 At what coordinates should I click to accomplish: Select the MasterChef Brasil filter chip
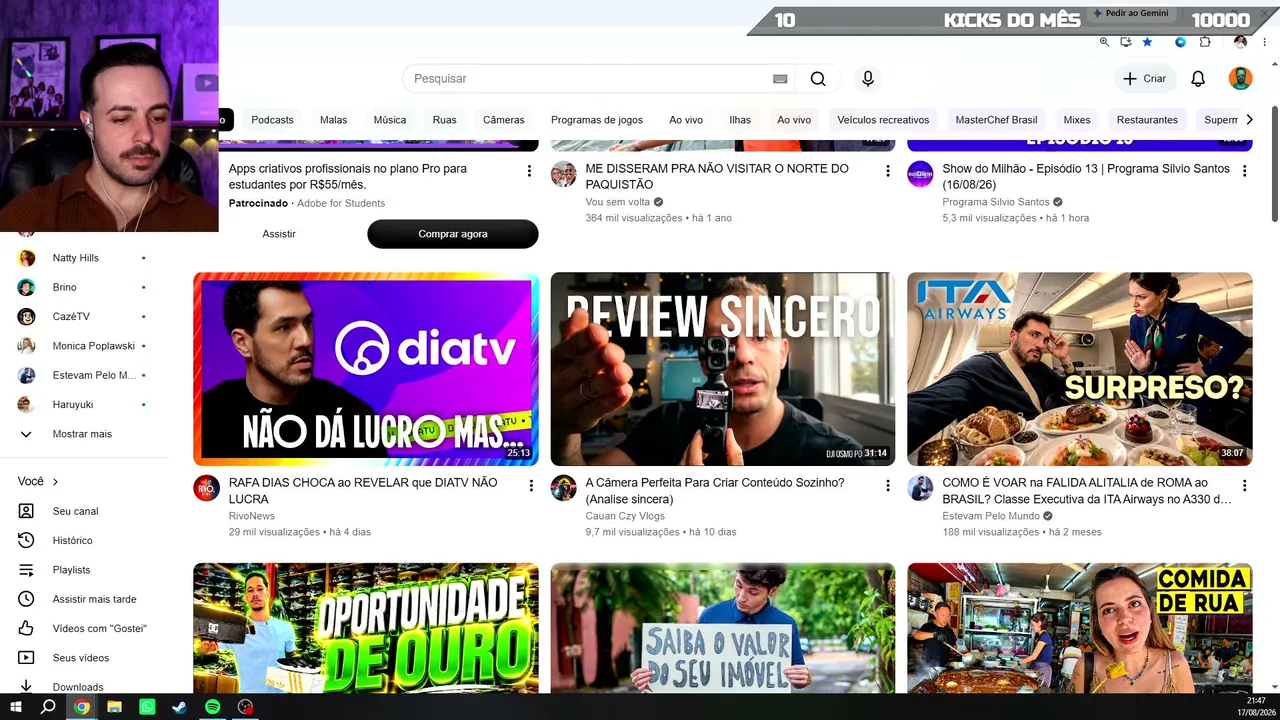coord(996,120)
